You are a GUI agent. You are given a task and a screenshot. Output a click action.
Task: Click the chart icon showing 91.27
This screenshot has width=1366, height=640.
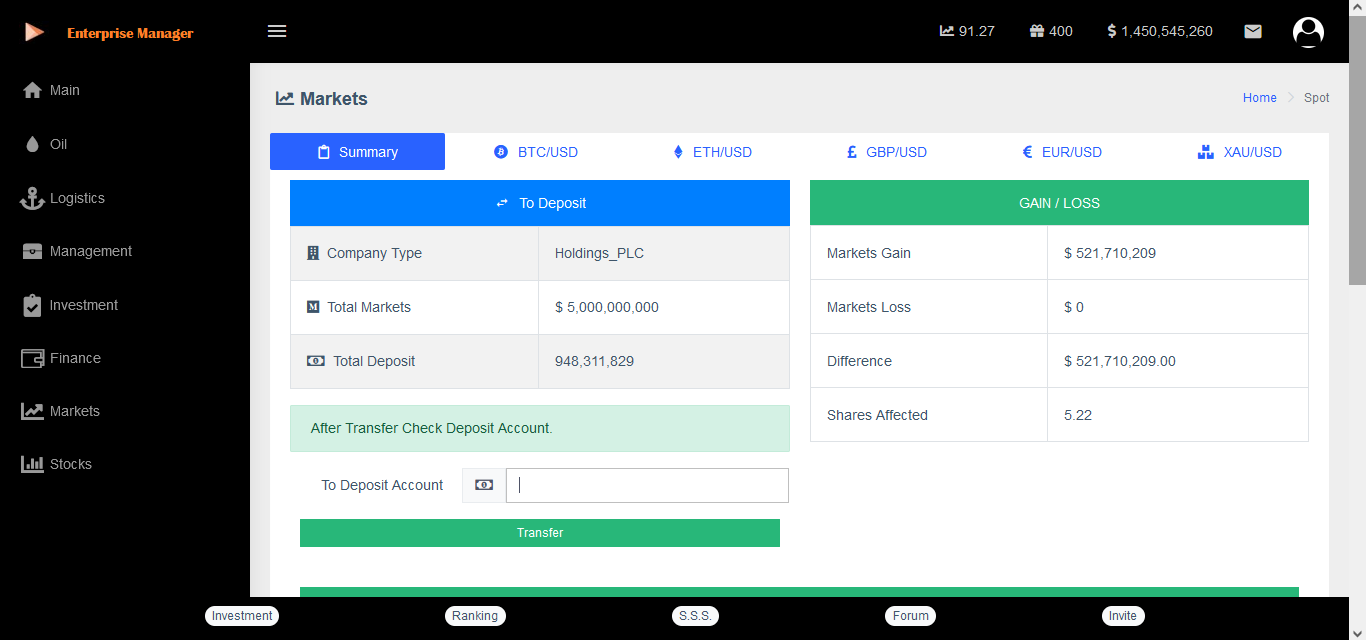click(947, 31)
